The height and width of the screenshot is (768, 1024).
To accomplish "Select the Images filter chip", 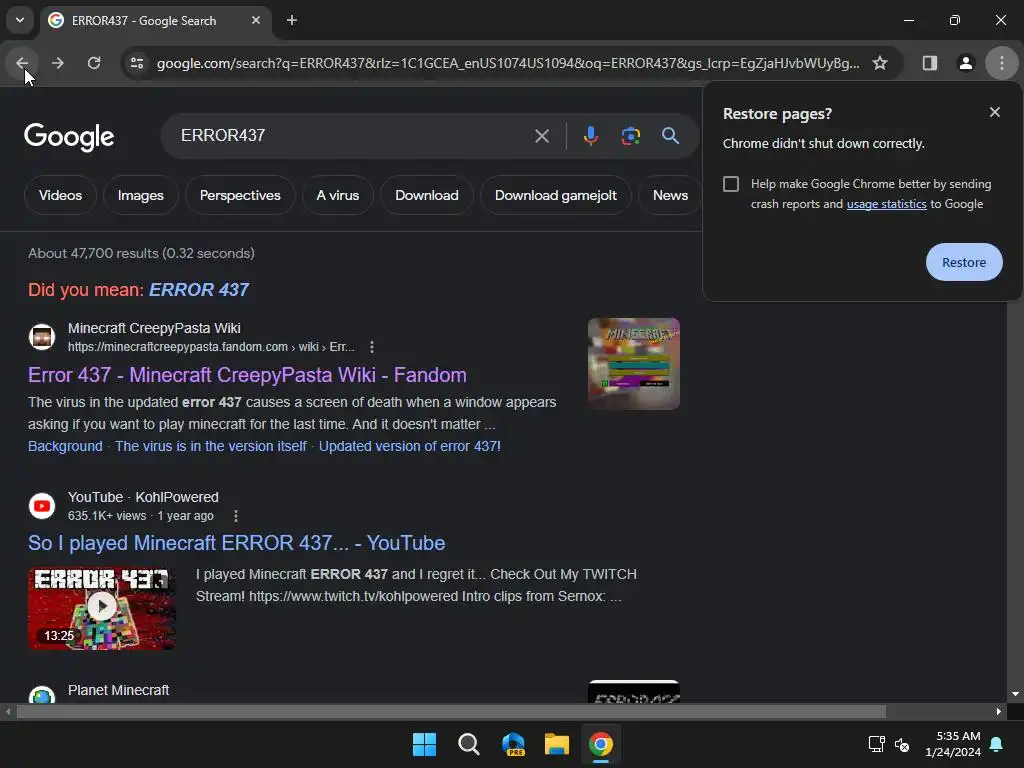I will coord(140,195).
